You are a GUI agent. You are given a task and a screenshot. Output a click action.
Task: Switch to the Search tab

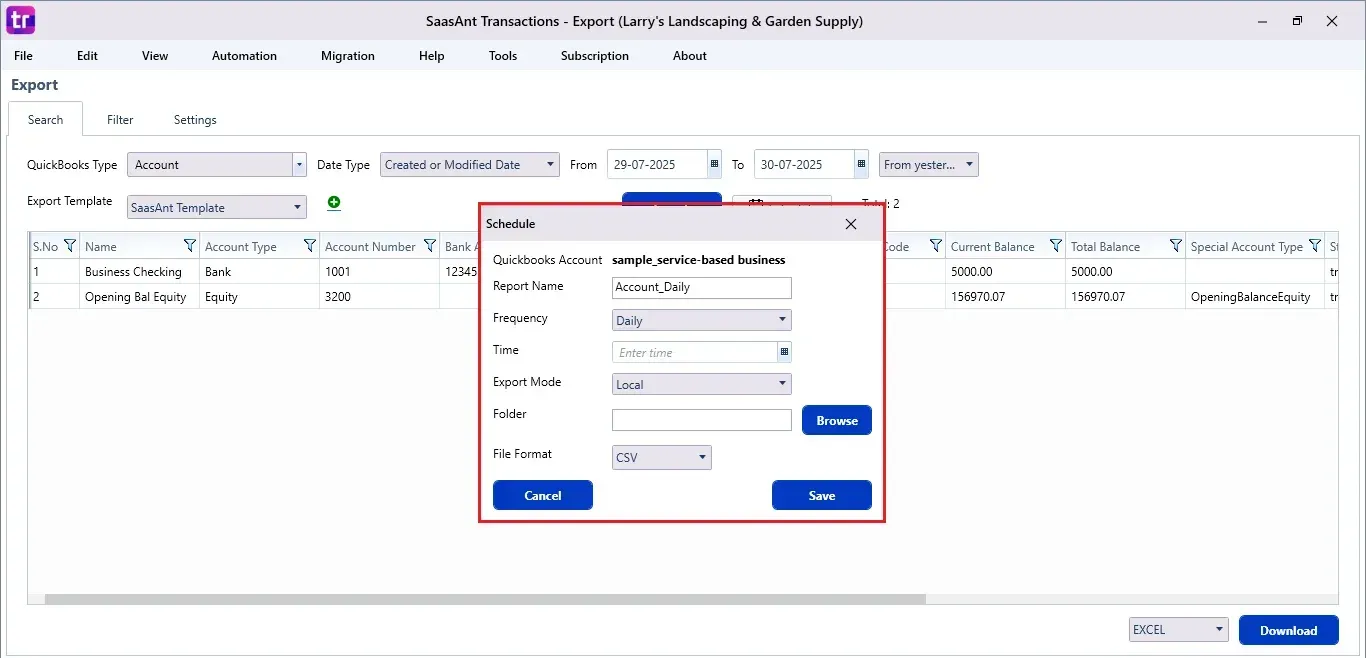pos(45,120)
